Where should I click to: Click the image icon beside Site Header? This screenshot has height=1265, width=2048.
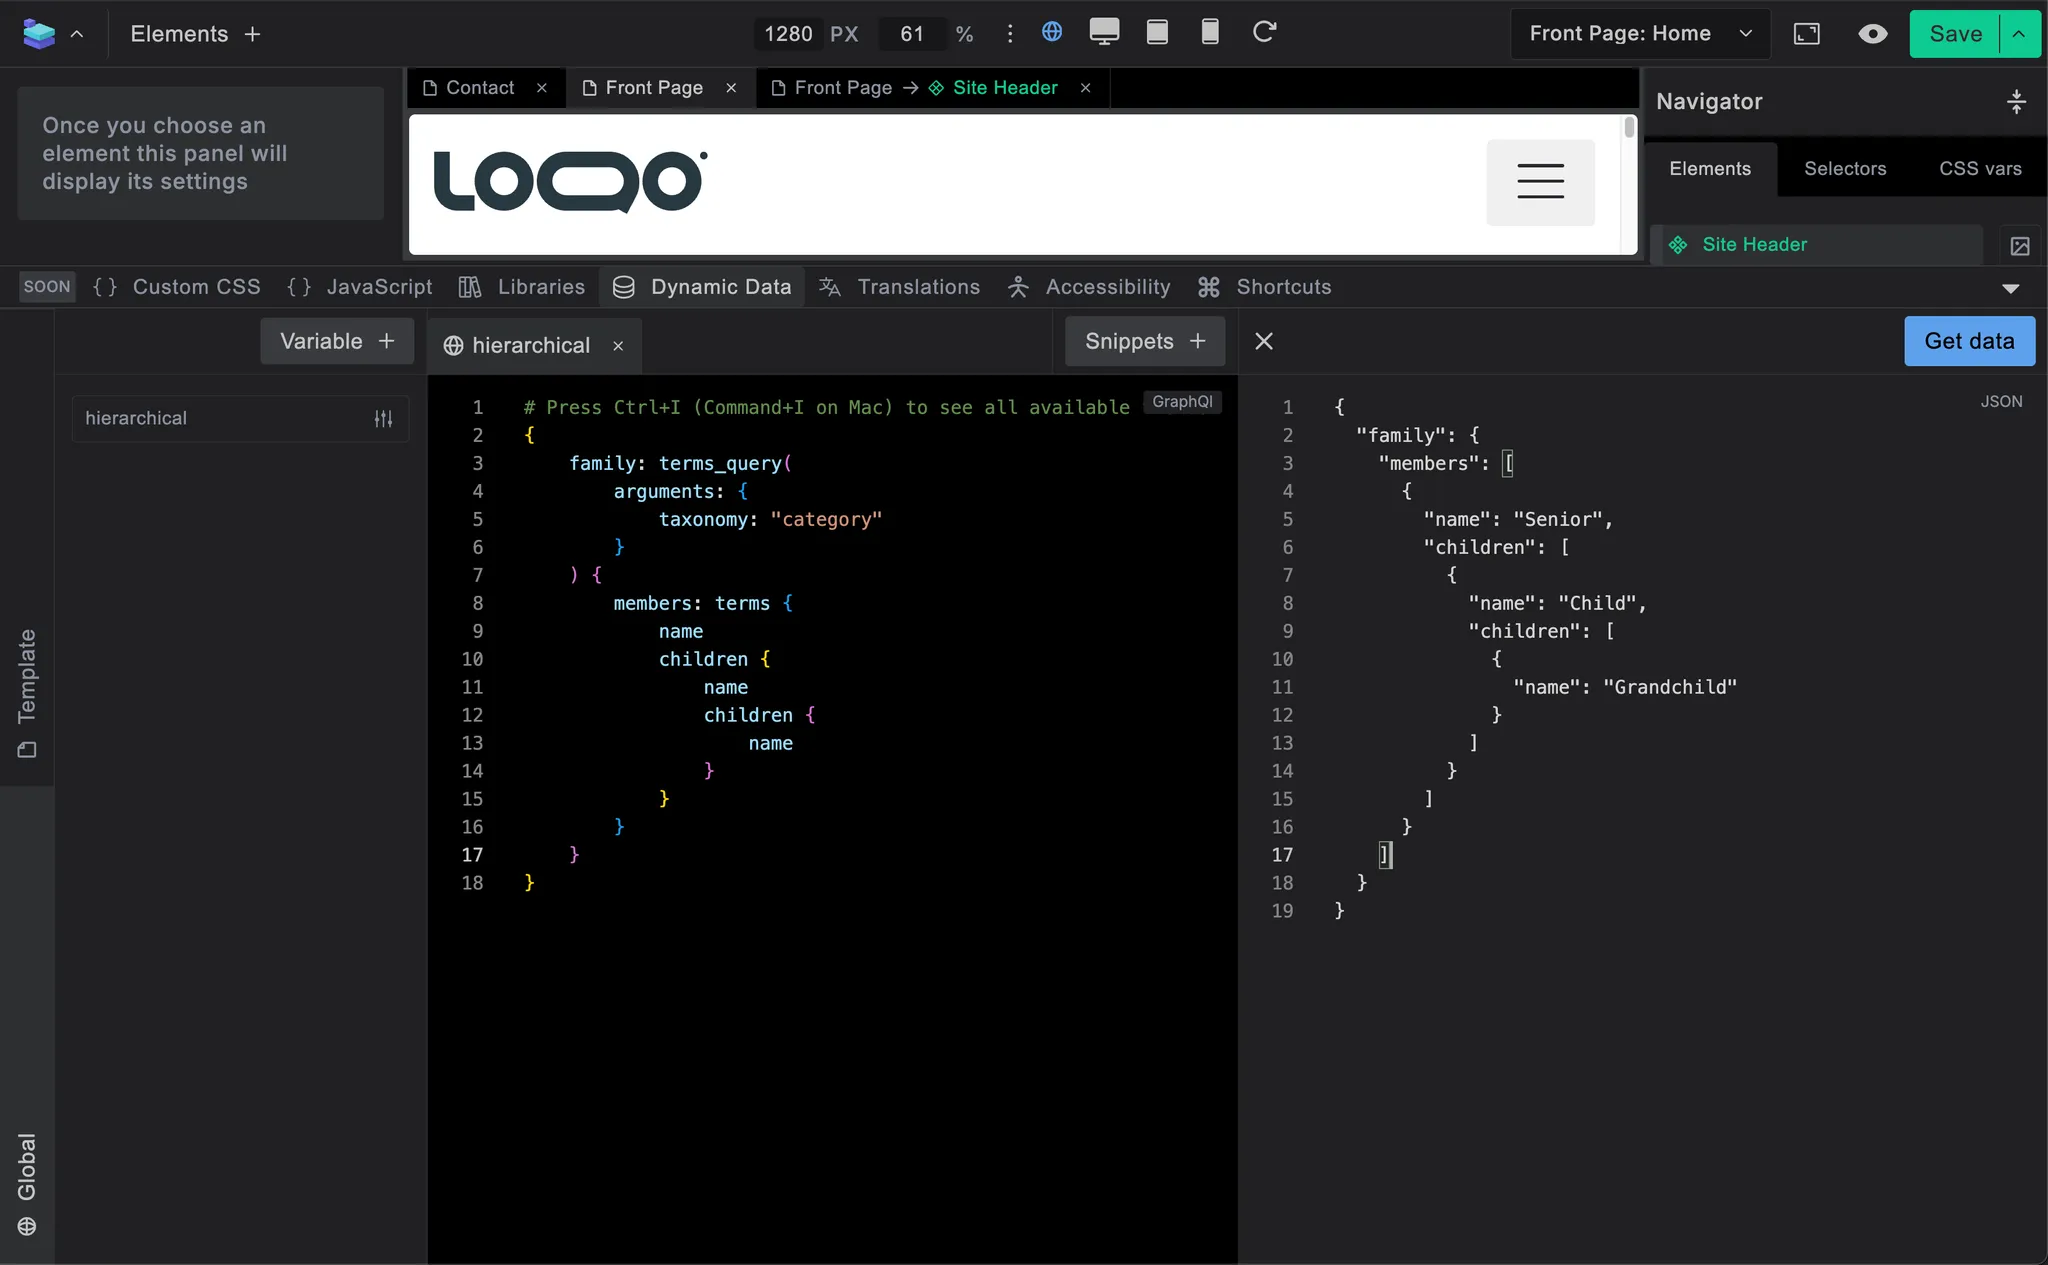(2019, 246)
